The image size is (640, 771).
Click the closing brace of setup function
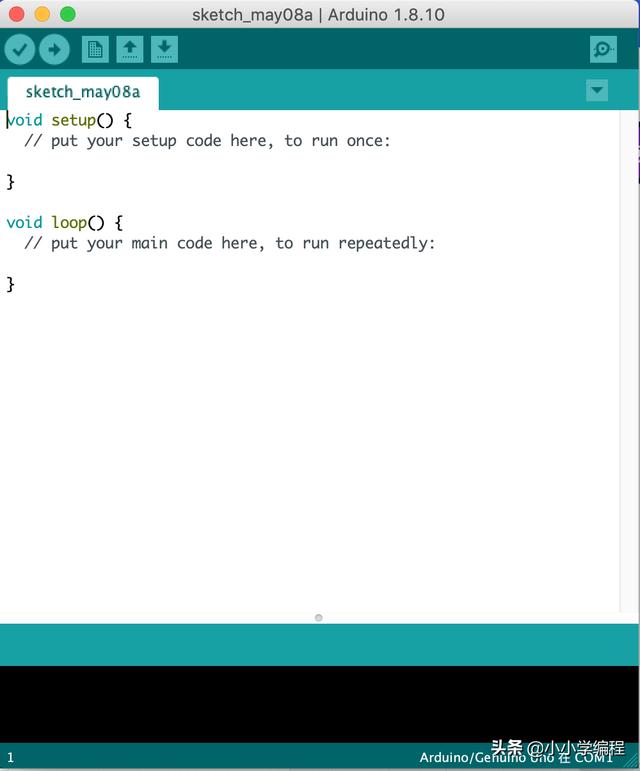10,182
